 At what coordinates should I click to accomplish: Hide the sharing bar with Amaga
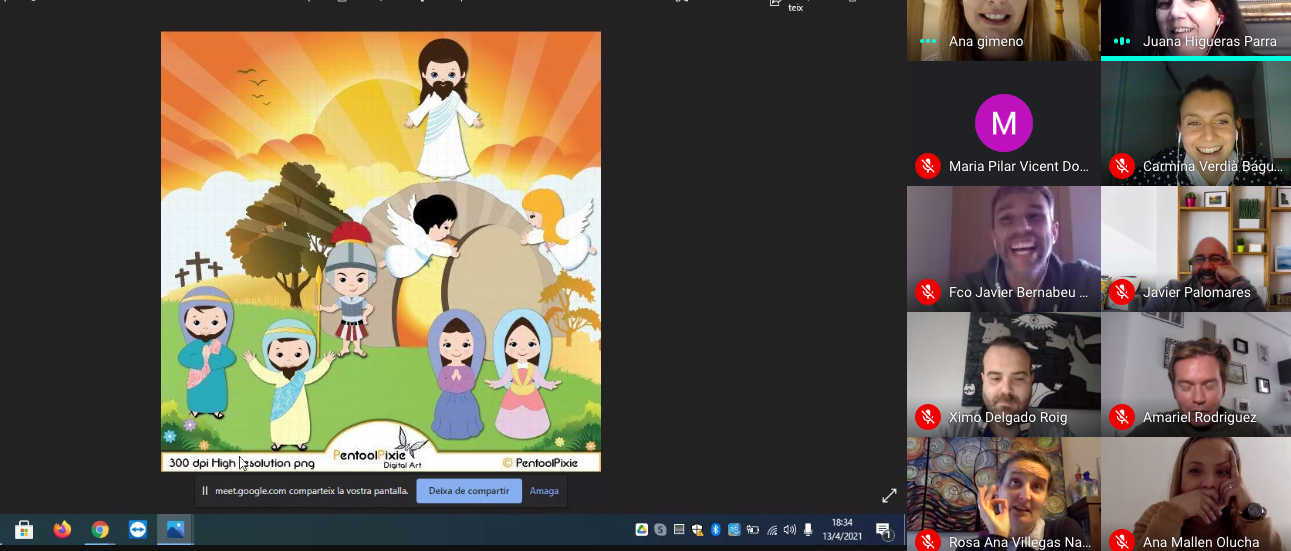(x=544, y=491)
